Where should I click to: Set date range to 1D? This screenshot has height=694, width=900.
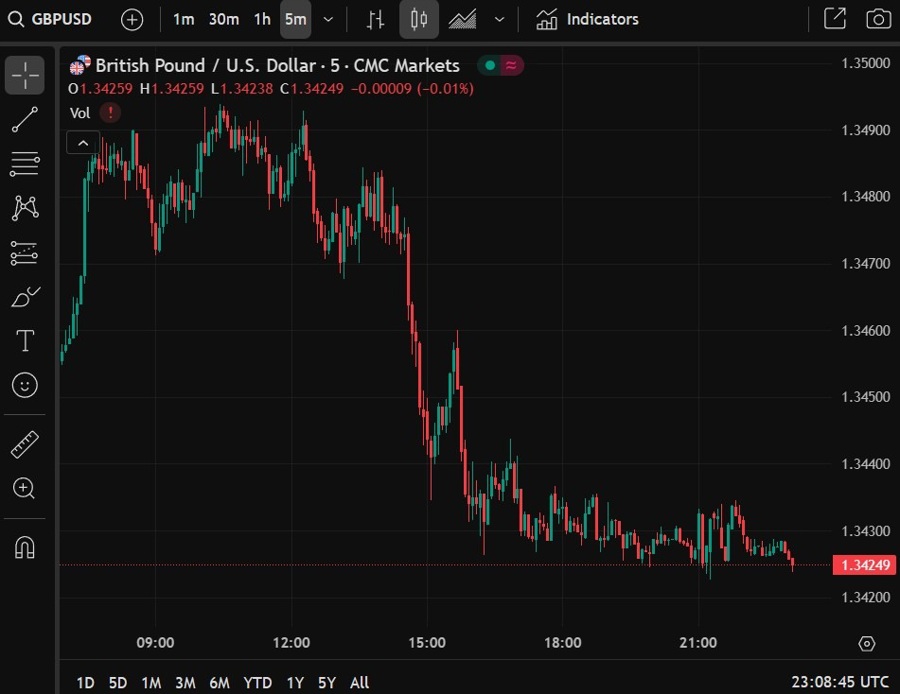pos(86,683)
